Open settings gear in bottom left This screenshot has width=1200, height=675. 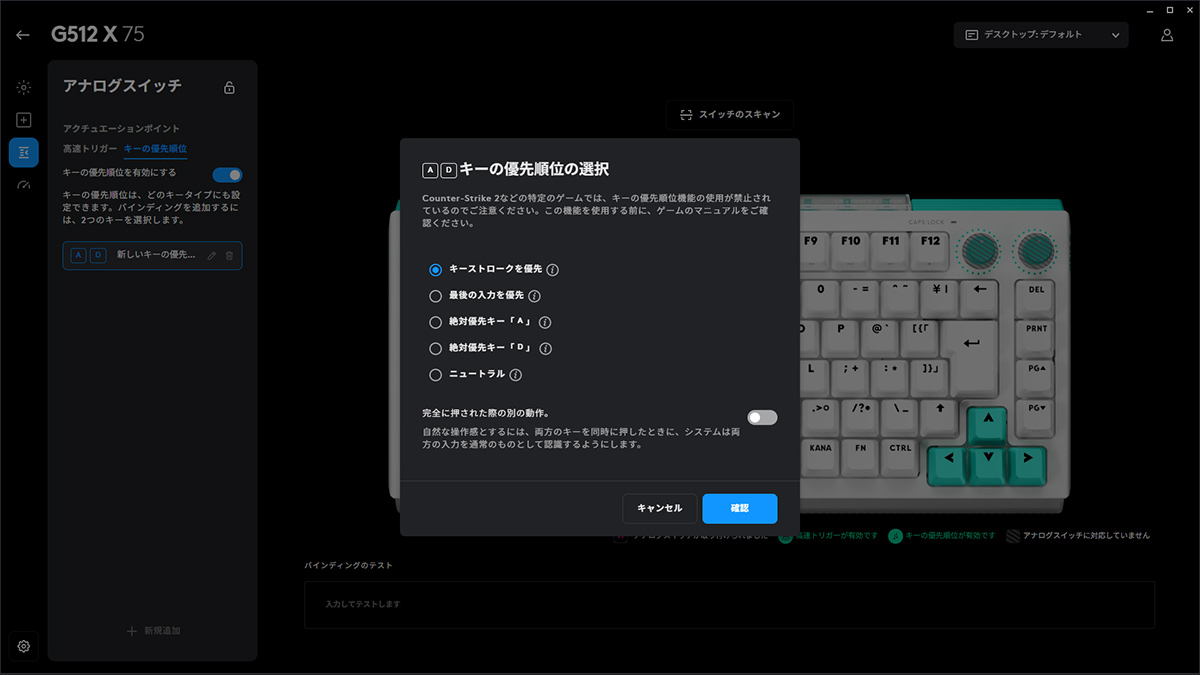tap(23, 646)
